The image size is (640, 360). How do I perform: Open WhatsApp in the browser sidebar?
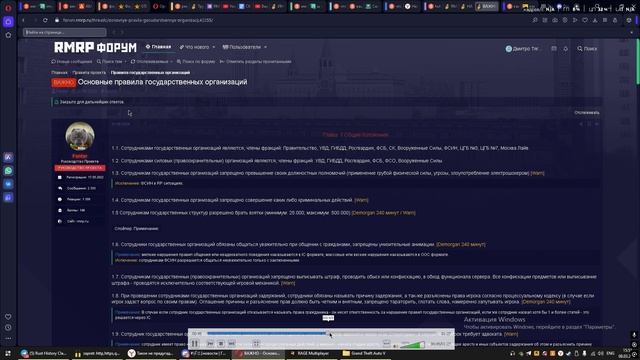(9, 171)
